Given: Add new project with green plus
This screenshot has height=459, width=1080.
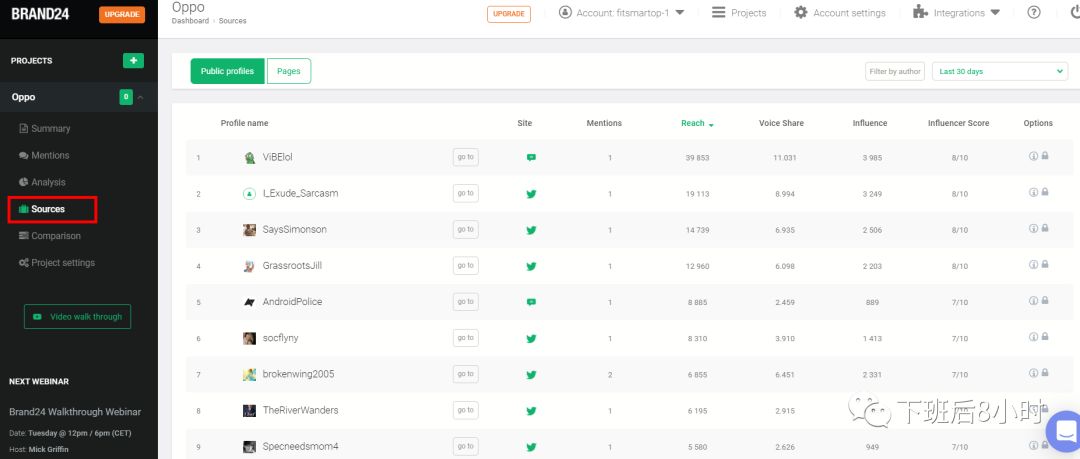Looking at the screenshot, I should click(x=134, y=61).
